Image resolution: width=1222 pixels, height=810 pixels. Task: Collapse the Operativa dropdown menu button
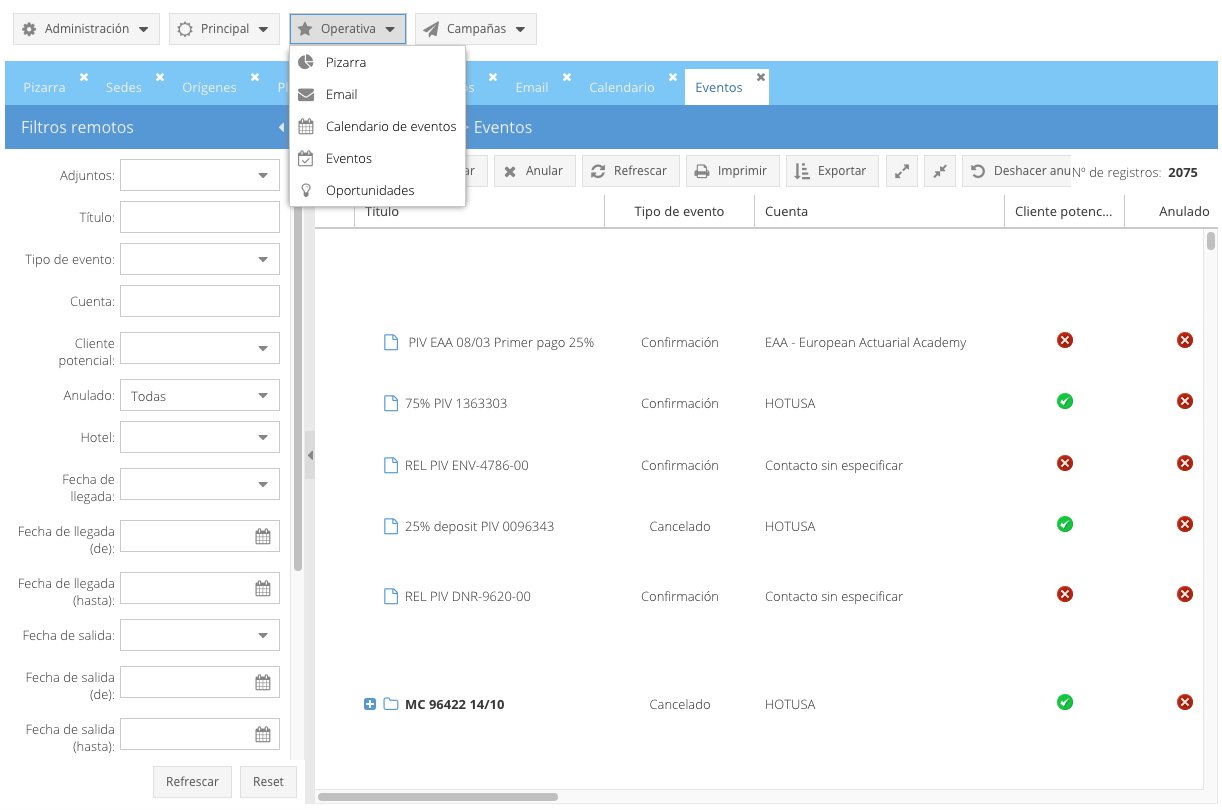click(348, 29)
